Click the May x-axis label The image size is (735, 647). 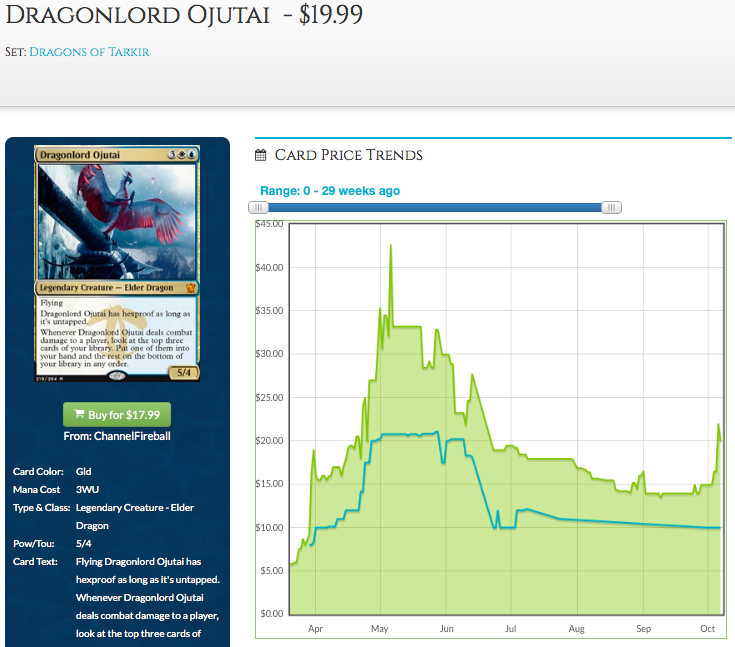[380, 629]
